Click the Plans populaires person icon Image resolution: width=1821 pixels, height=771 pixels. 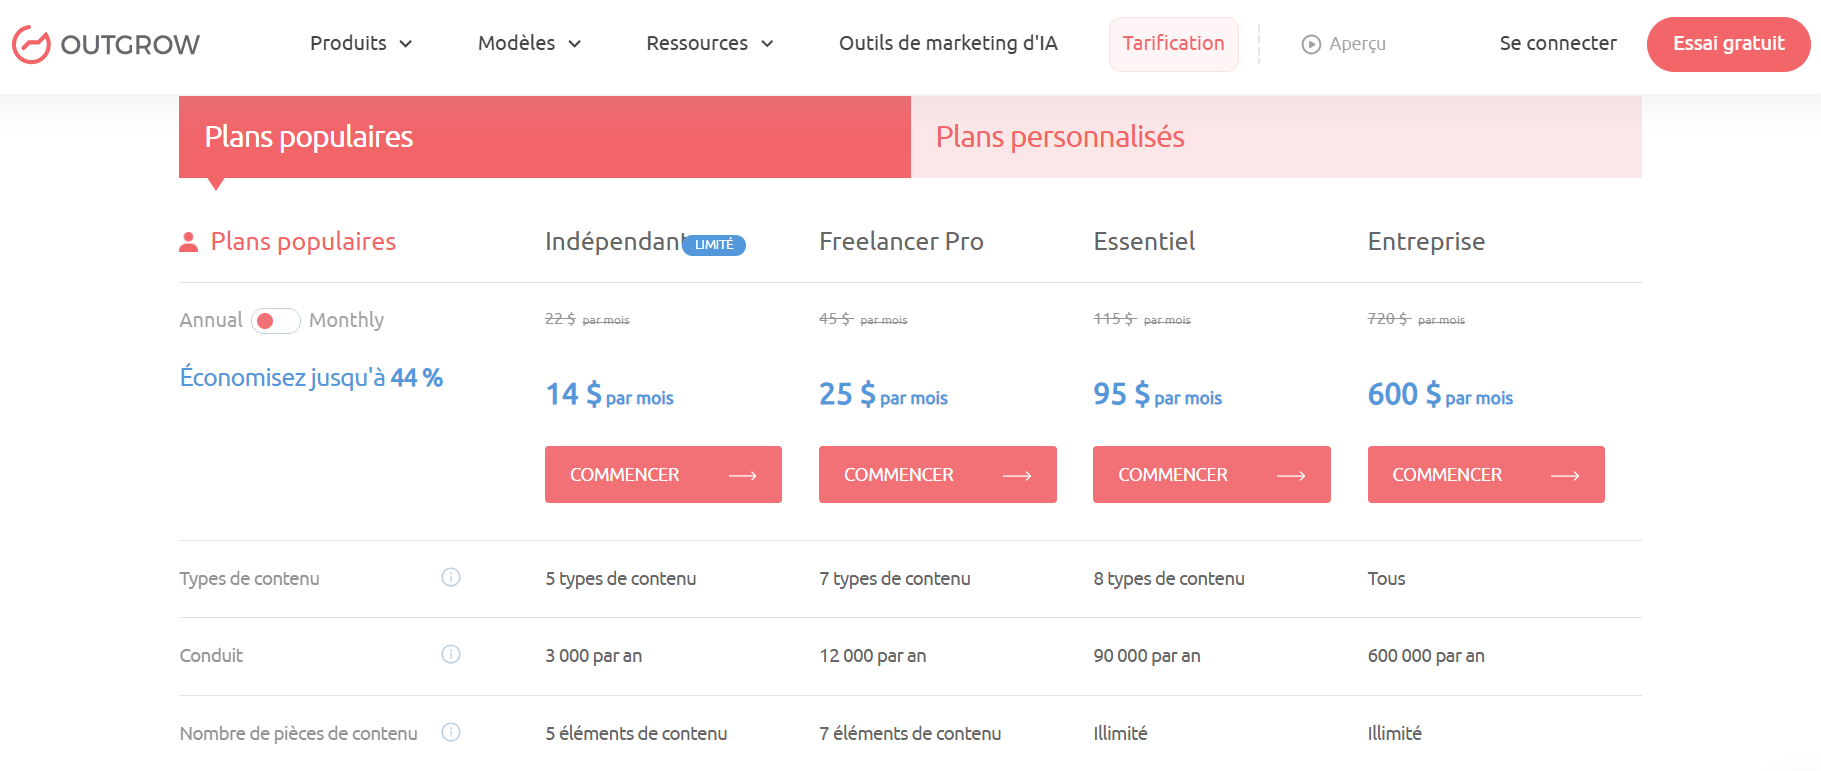point(188,242)
